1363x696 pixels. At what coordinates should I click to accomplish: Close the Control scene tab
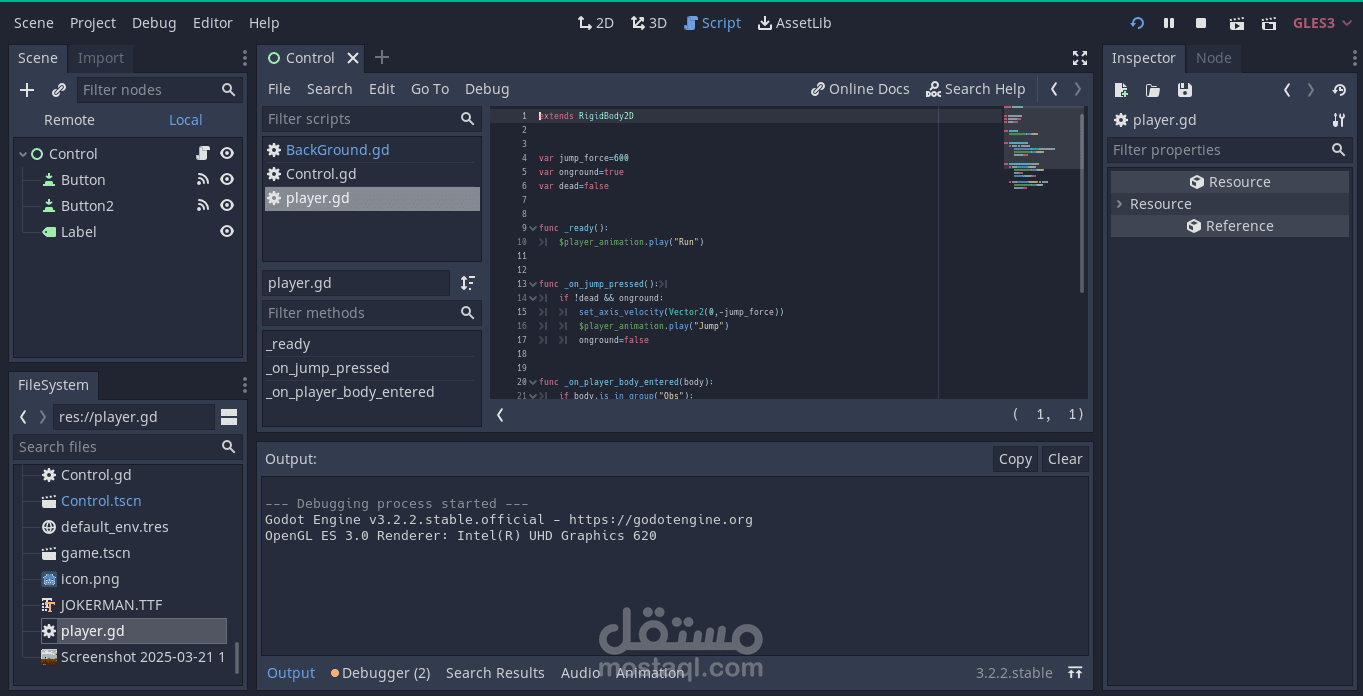coord(353,58)
